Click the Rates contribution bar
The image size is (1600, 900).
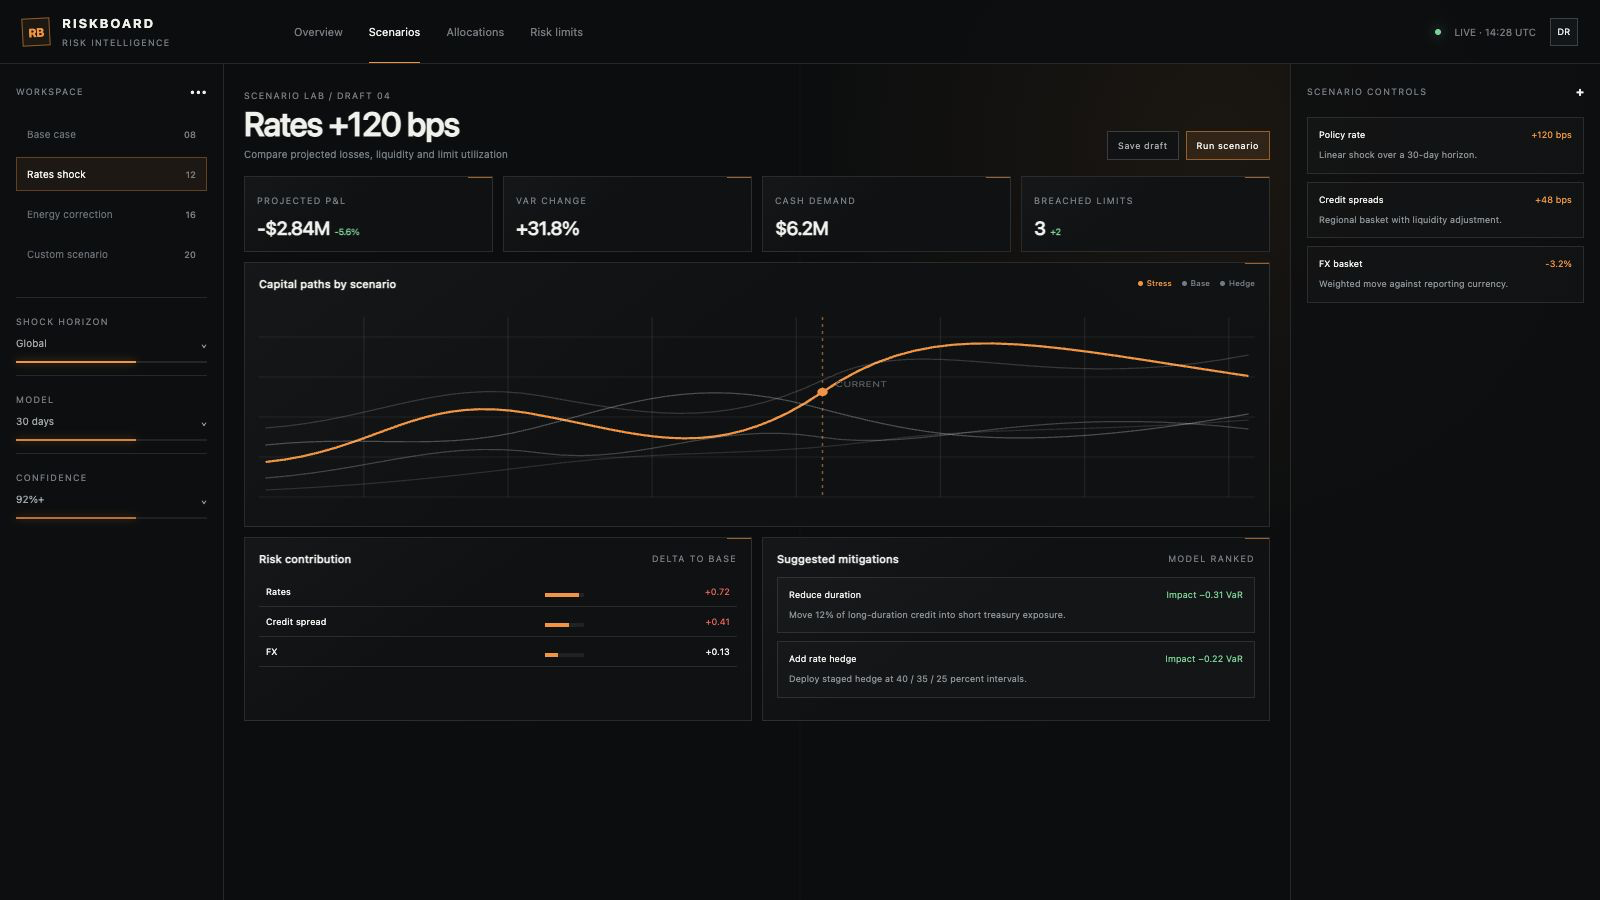[564, 595]
